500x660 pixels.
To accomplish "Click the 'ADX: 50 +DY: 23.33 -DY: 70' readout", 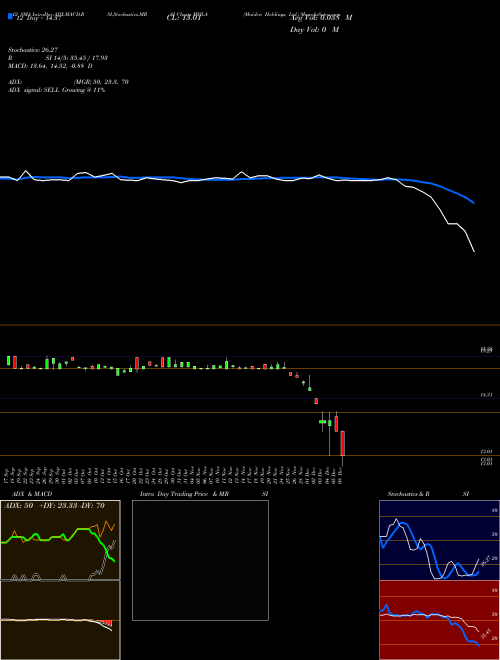I will click(54, 506).
